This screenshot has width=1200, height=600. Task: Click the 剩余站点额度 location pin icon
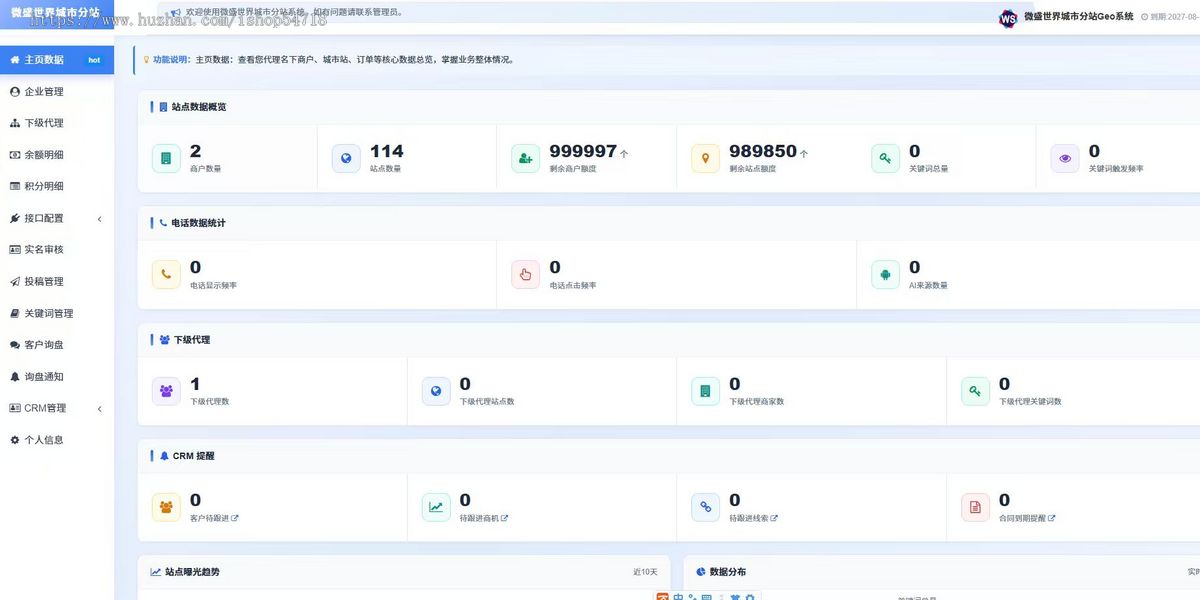point(705,159)
